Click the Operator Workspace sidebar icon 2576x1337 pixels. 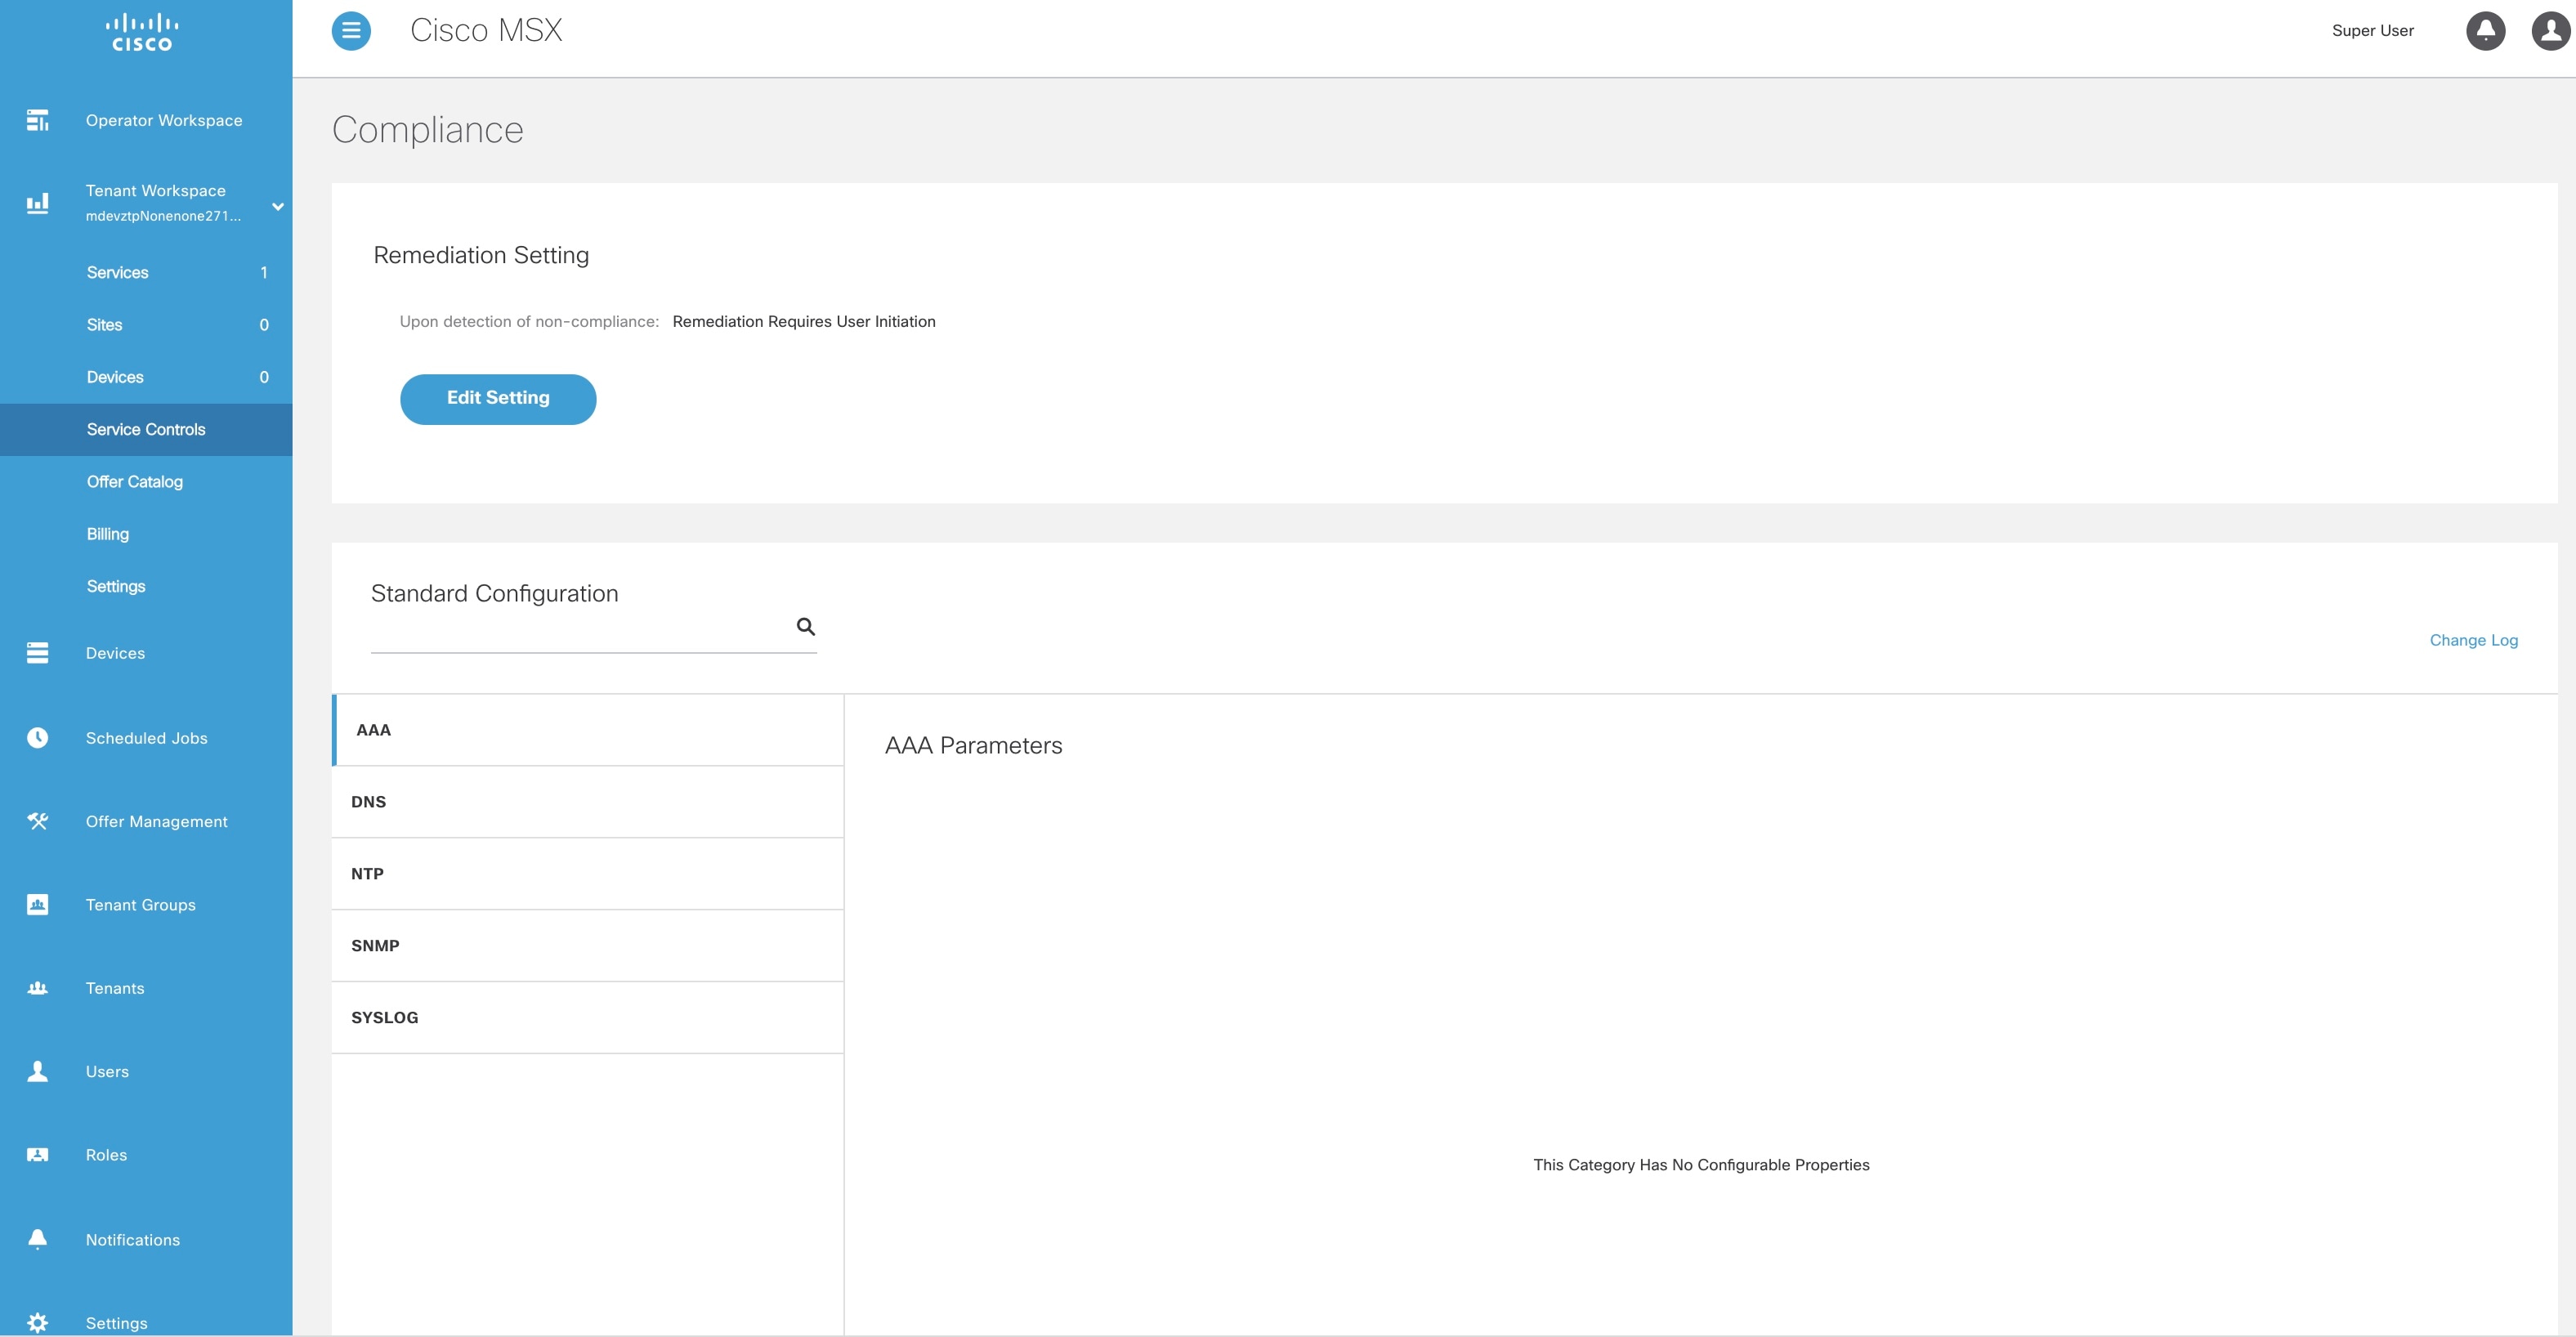tap(38, 120)
